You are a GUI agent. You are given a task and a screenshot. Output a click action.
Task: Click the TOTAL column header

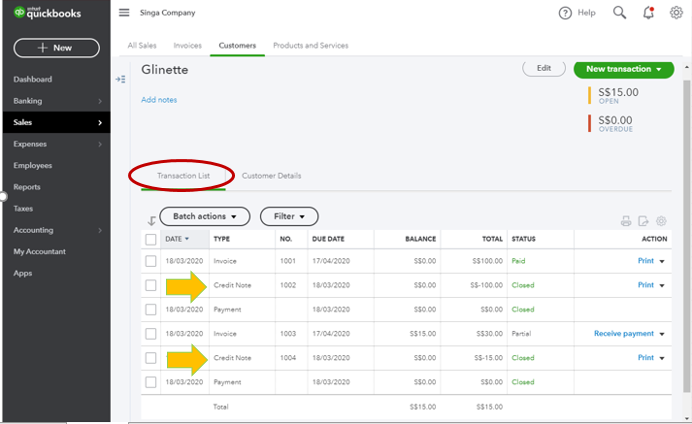pos(492,239)
